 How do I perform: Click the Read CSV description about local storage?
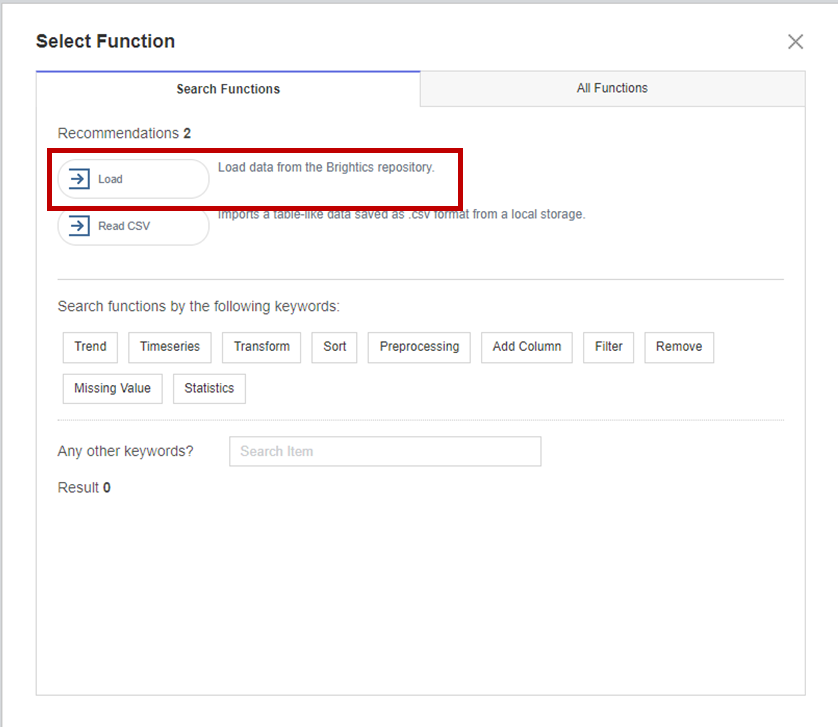pyautogui.click(x=401, y=214)
